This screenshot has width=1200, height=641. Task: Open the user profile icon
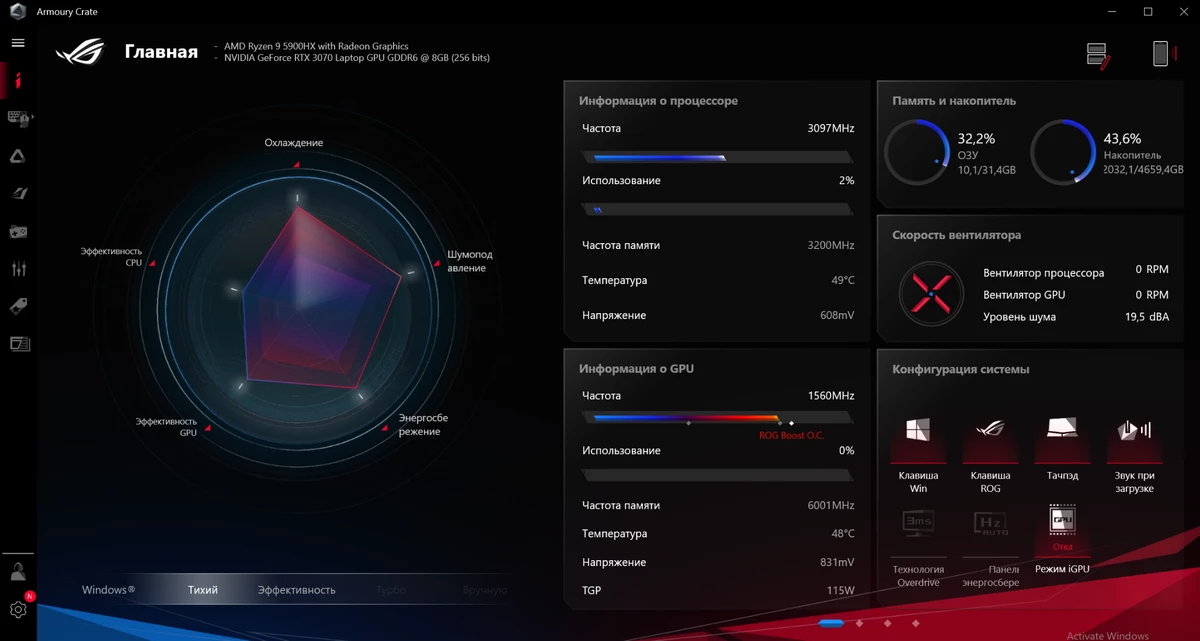18,572
